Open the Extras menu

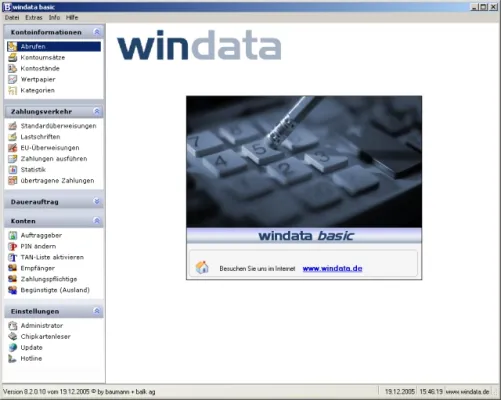pos(34,18)
